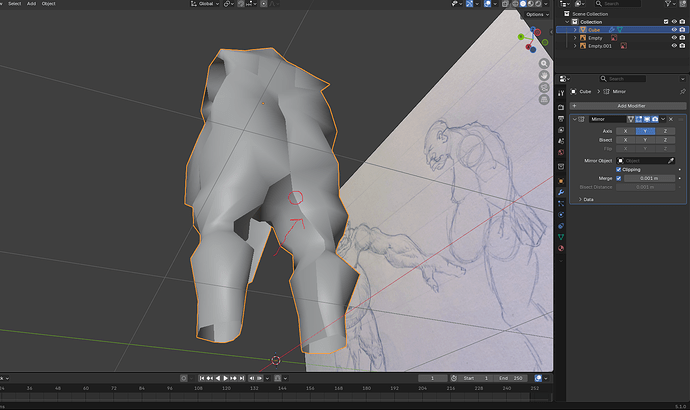Play the animation in reverse

tap(217, 378)
